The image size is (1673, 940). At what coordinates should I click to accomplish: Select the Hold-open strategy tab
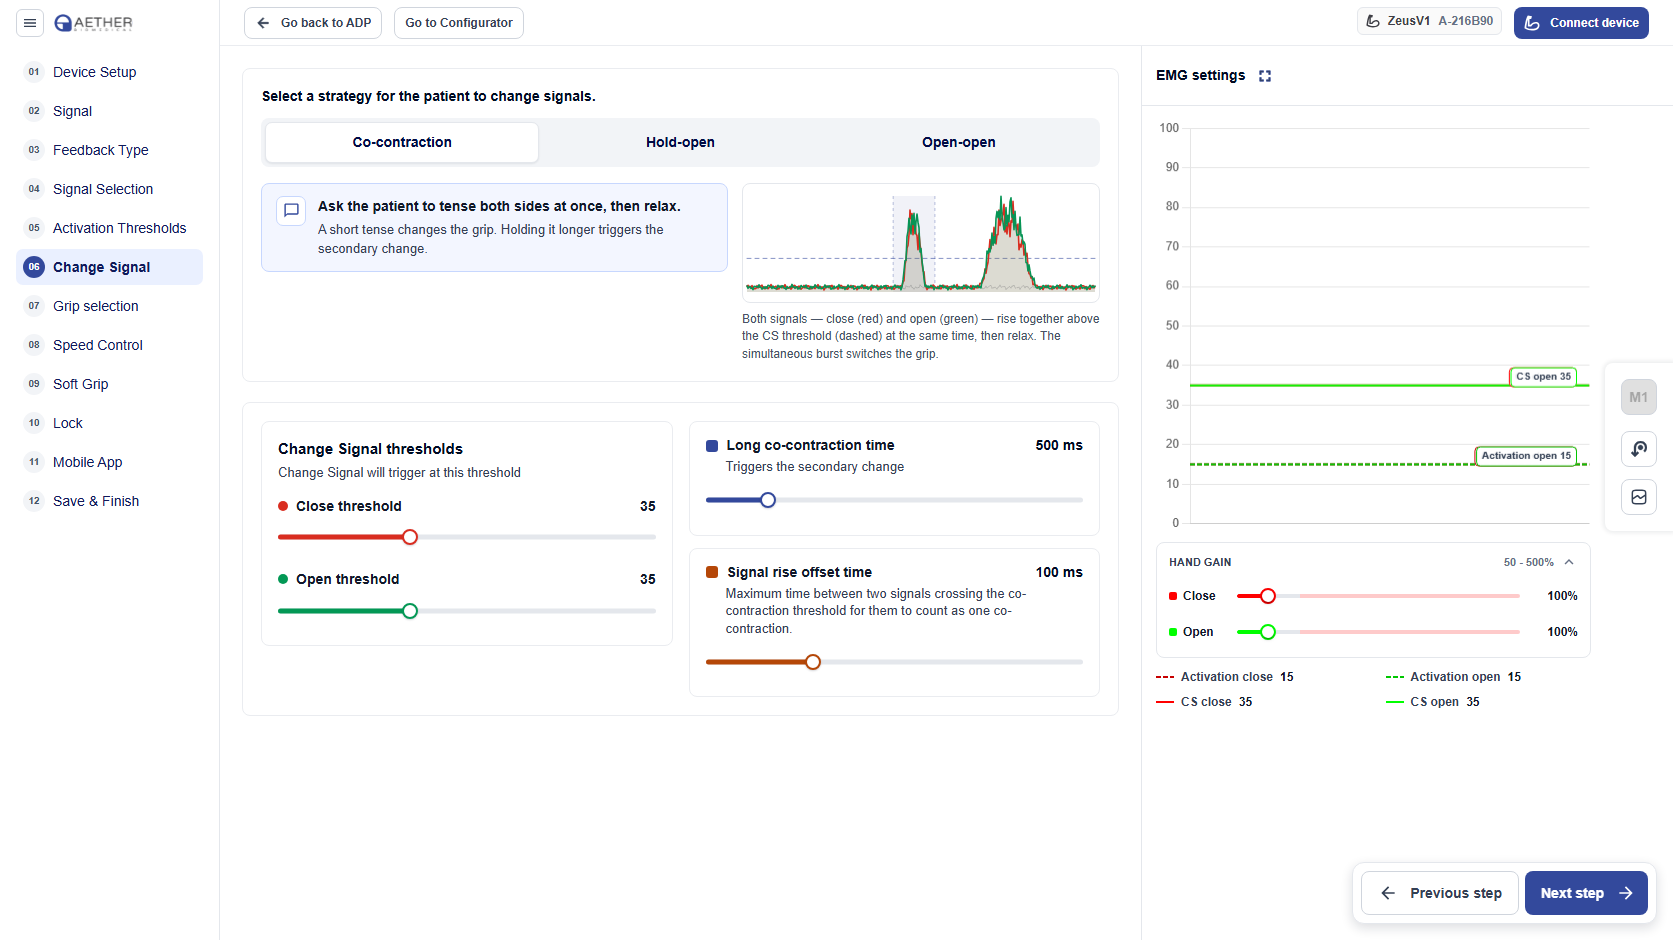(680, 143)
